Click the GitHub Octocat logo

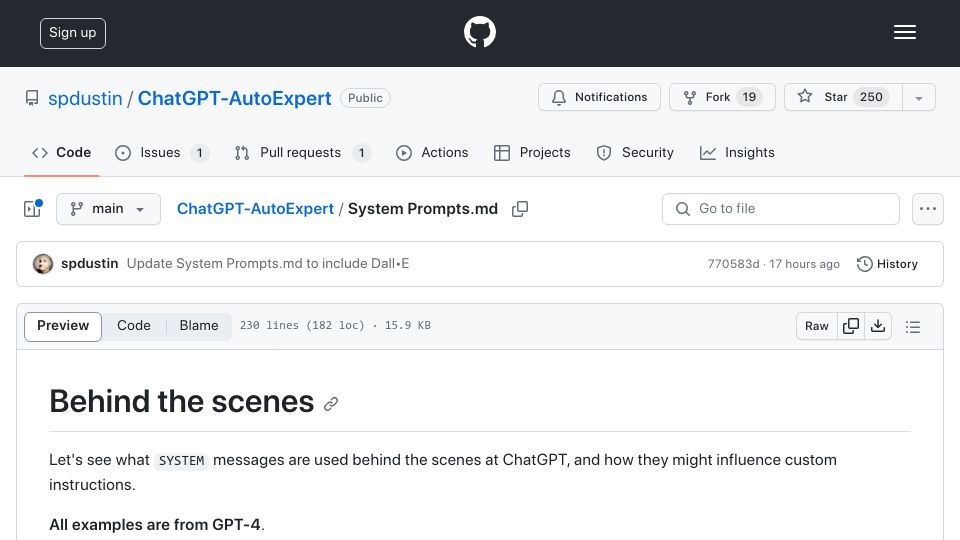point(479,32)
